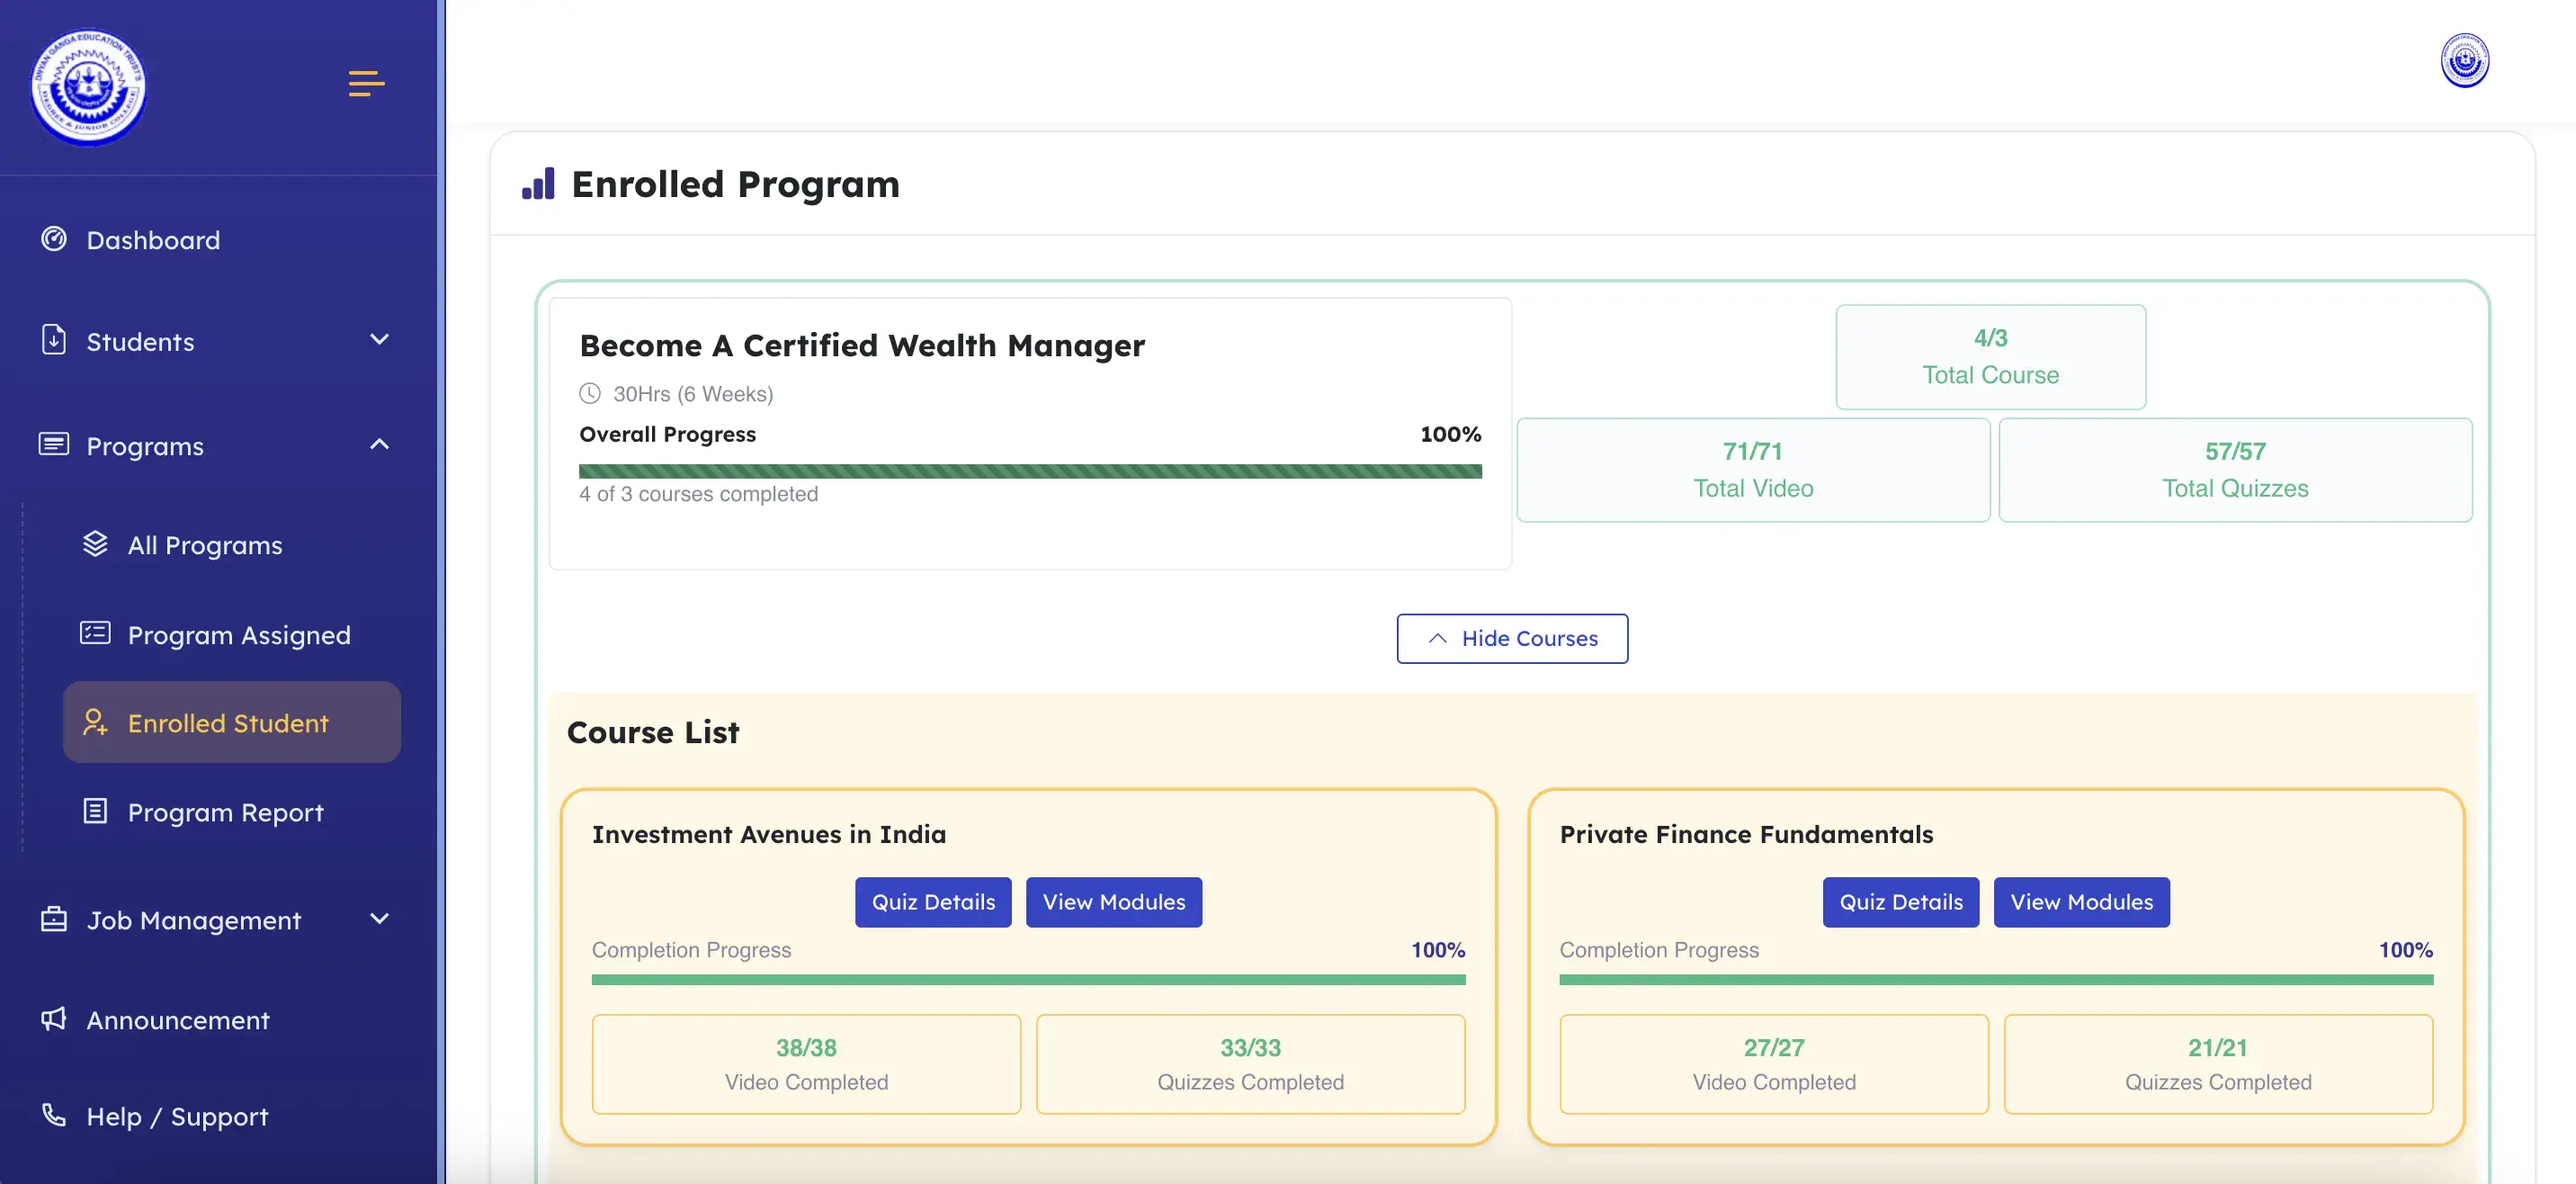Click the Become A Certified Wealth Manager title
Image resolution: width=2576 pixels, height=1184 pixels.
(x=862, y=346)
